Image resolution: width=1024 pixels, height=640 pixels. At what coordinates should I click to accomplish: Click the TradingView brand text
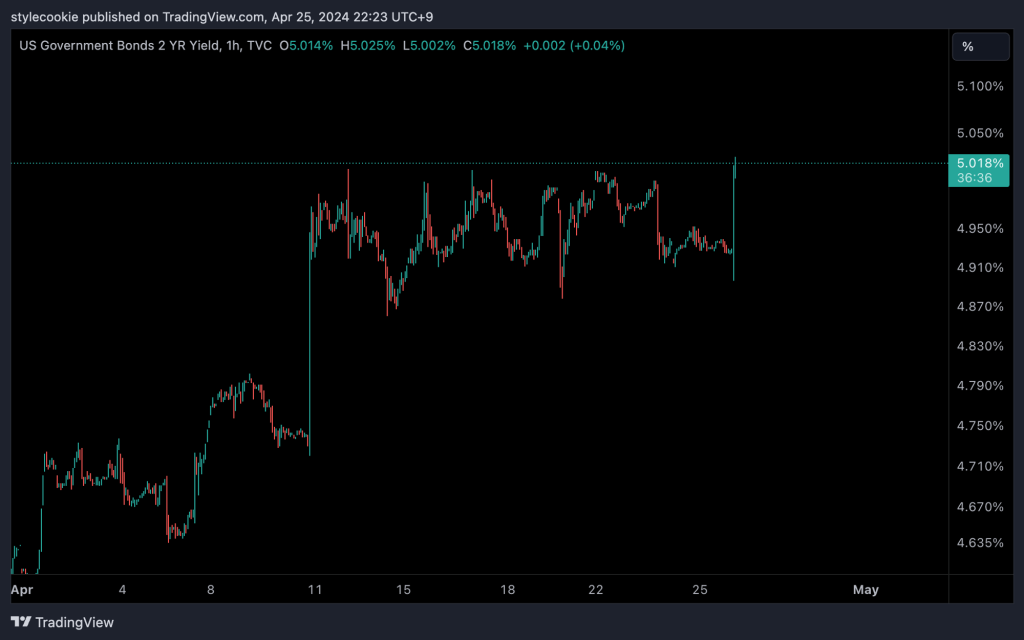coord(75,622)
